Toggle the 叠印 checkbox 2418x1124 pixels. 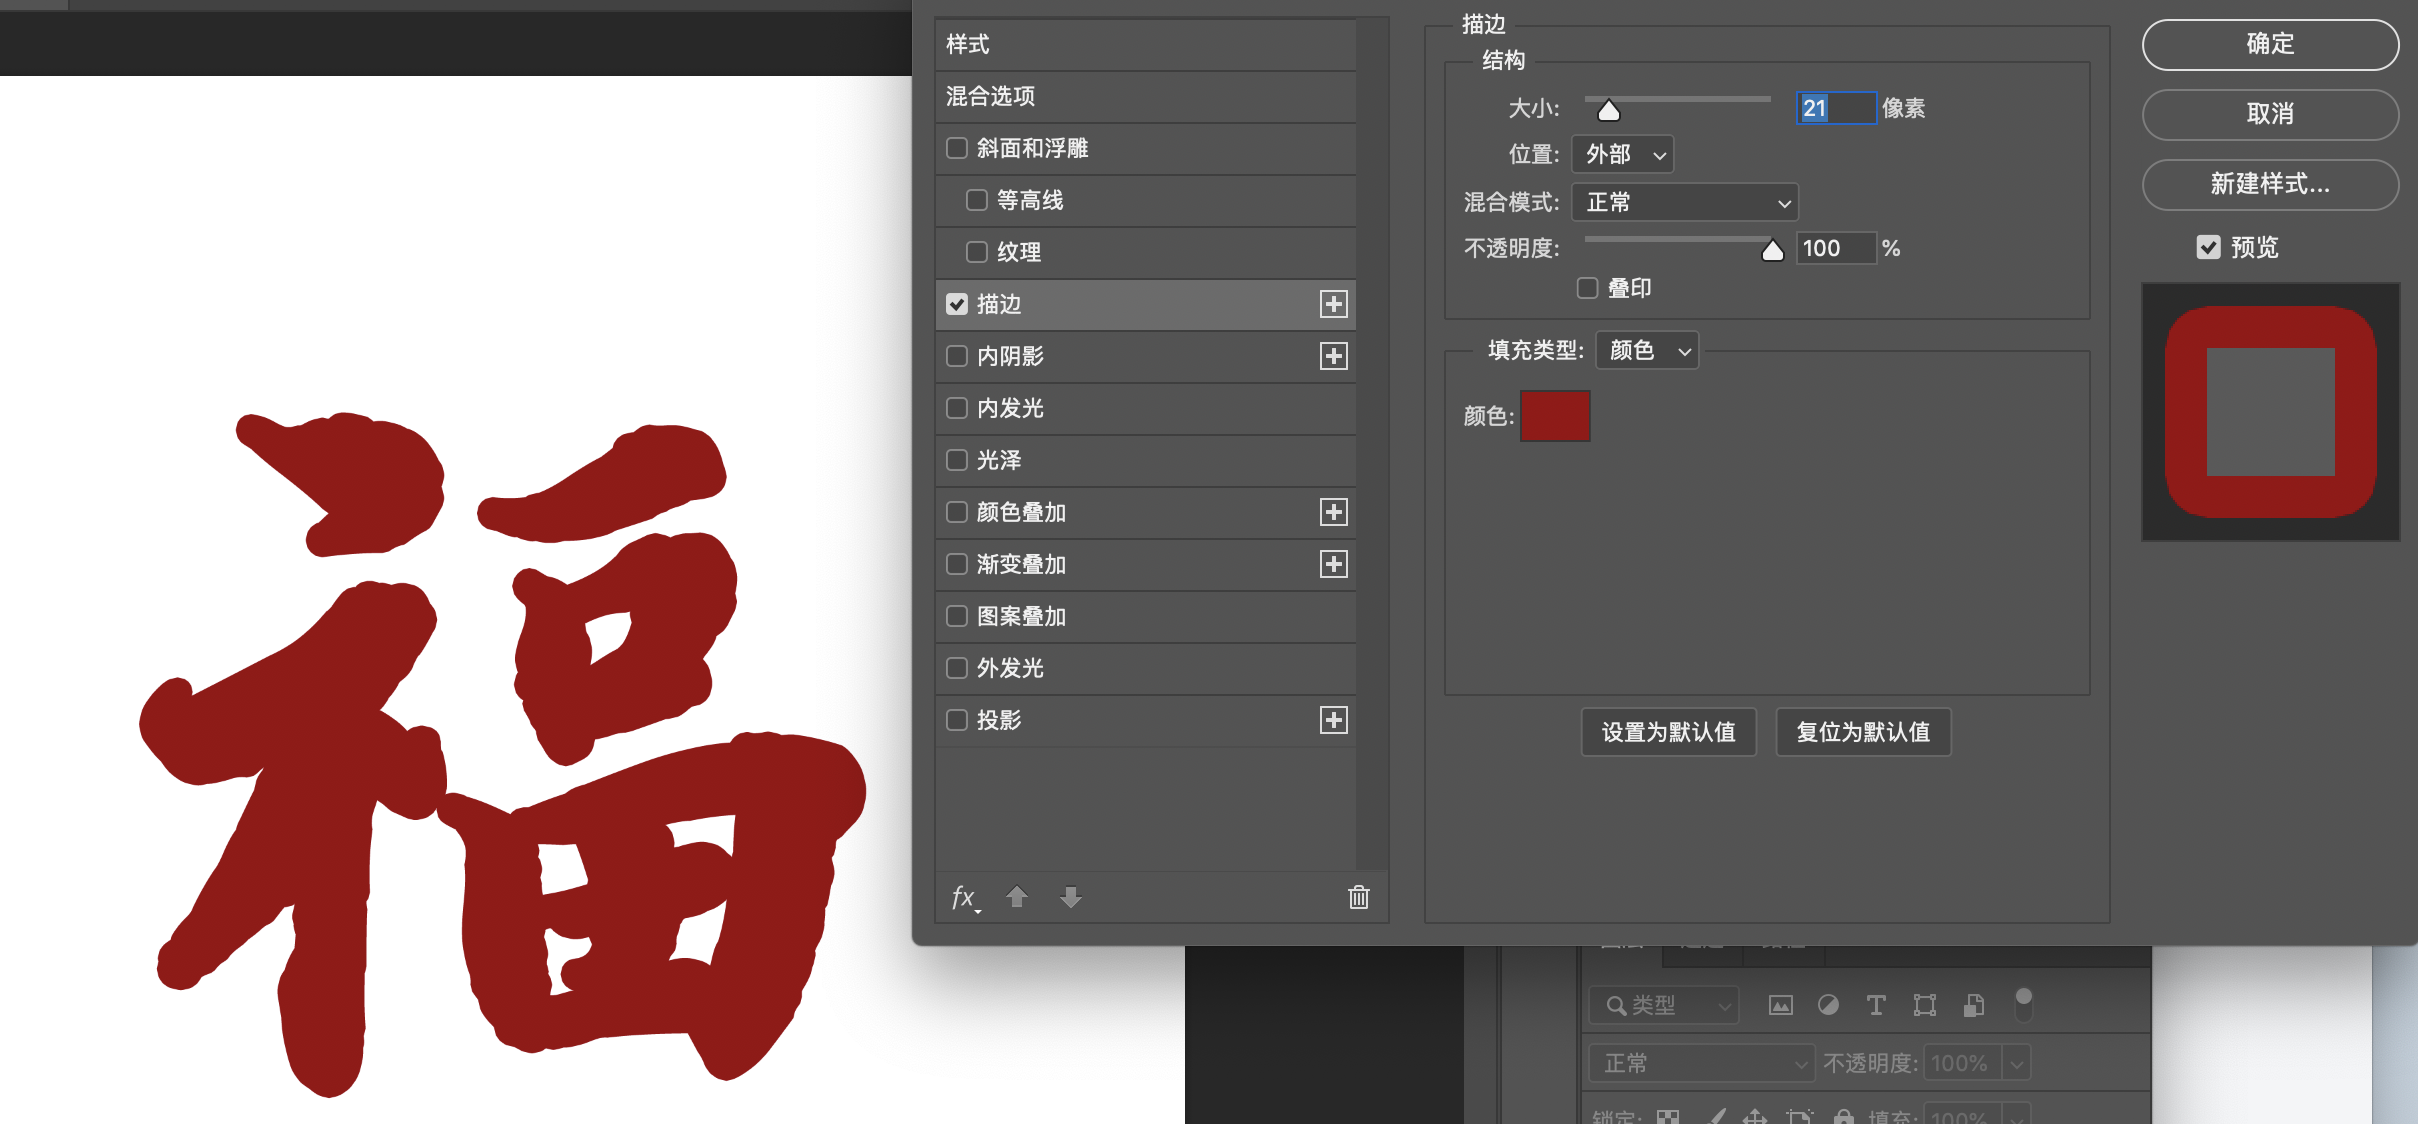[x=1587, y=288]
